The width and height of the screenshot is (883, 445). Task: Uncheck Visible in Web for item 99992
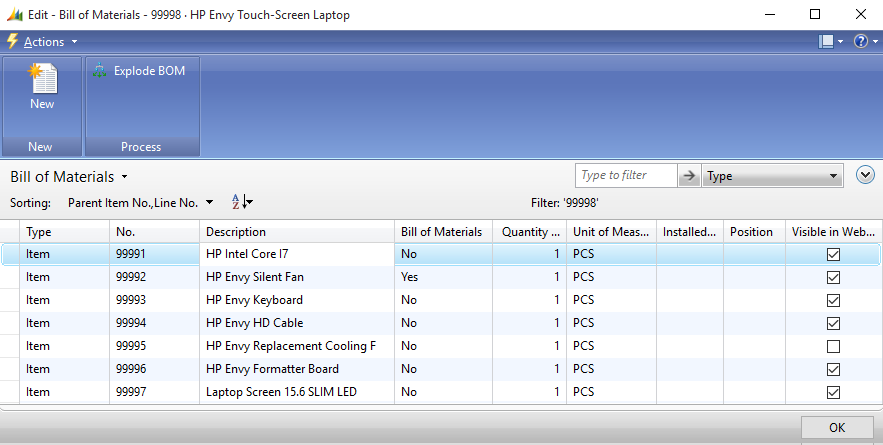coord(833,277)
